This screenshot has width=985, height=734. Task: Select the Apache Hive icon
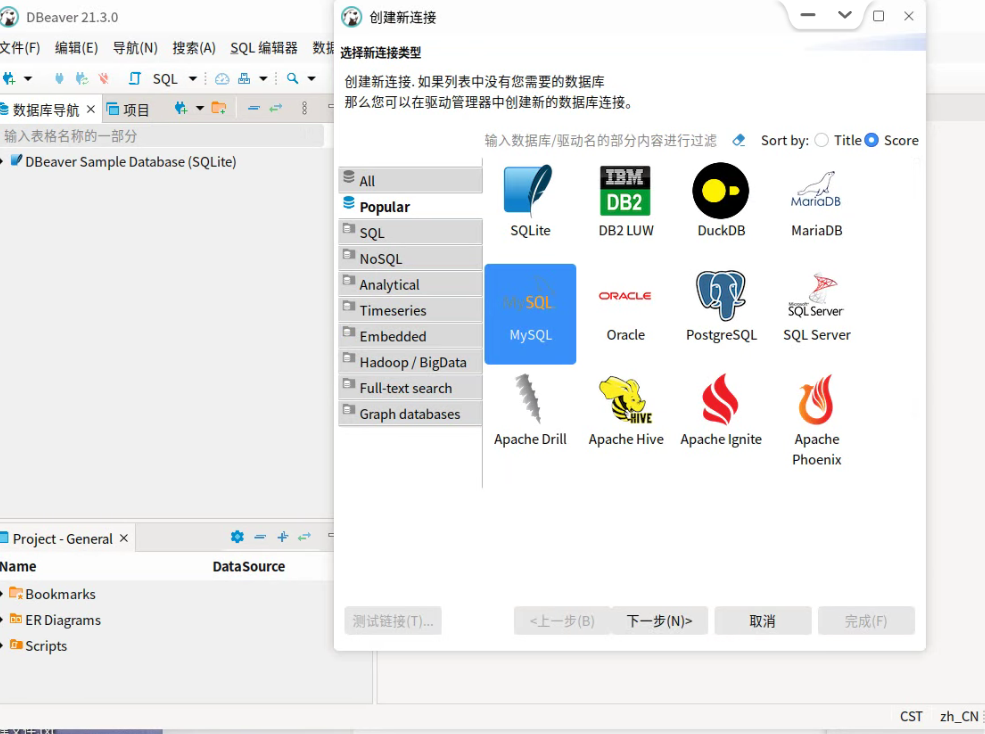[x=626, y=410]
